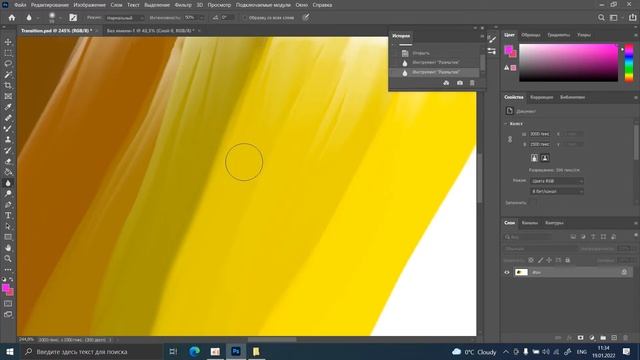Open the workspace switcher dropdown
Viewport: 640px width, 360px height.
(613, 18)
